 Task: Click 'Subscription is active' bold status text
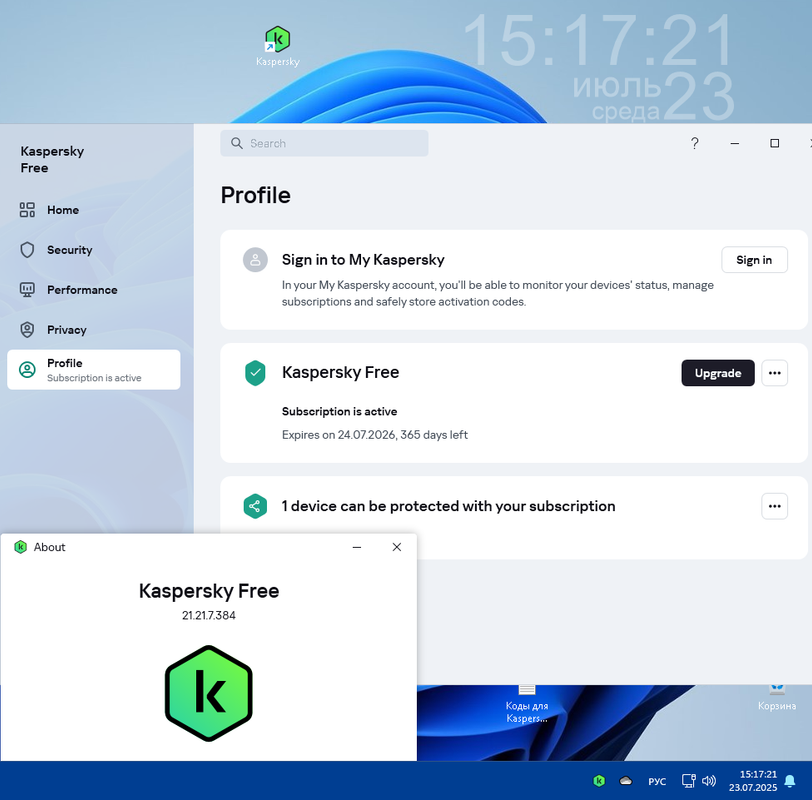[339, 411]
